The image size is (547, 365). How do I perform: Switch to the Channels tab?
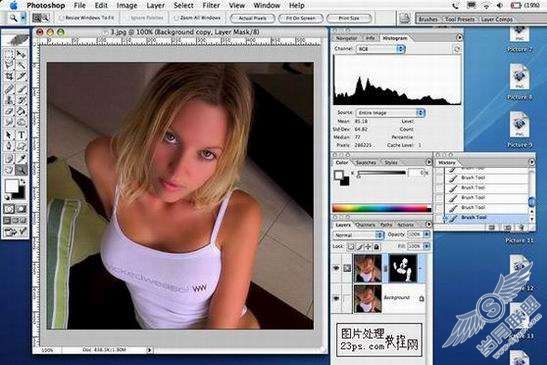[366, 225]
